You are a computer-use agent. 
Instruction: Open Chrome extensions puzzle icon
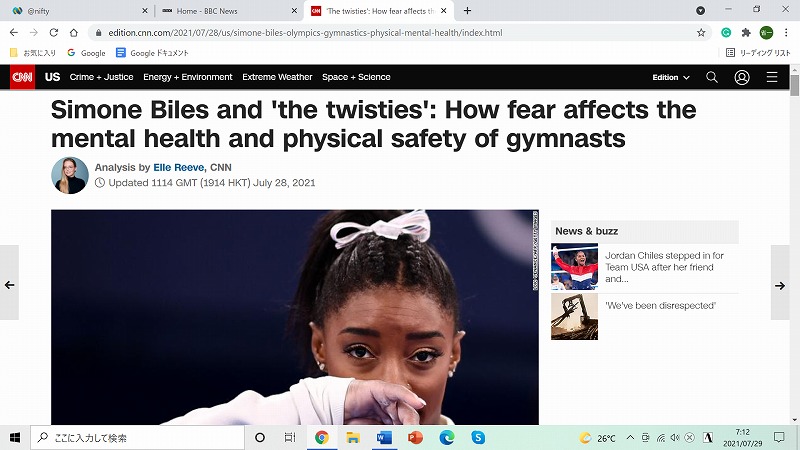pos(746,33)
